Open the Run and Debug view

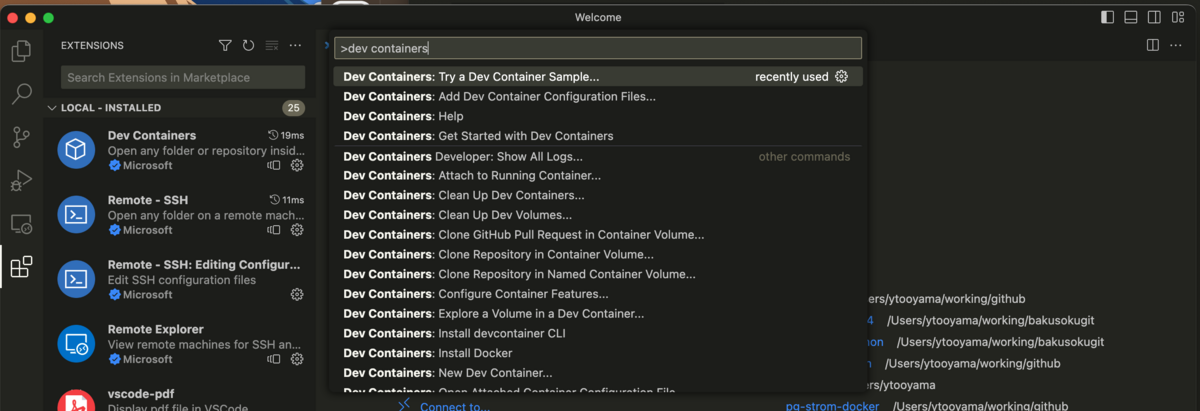pos(21,181)
